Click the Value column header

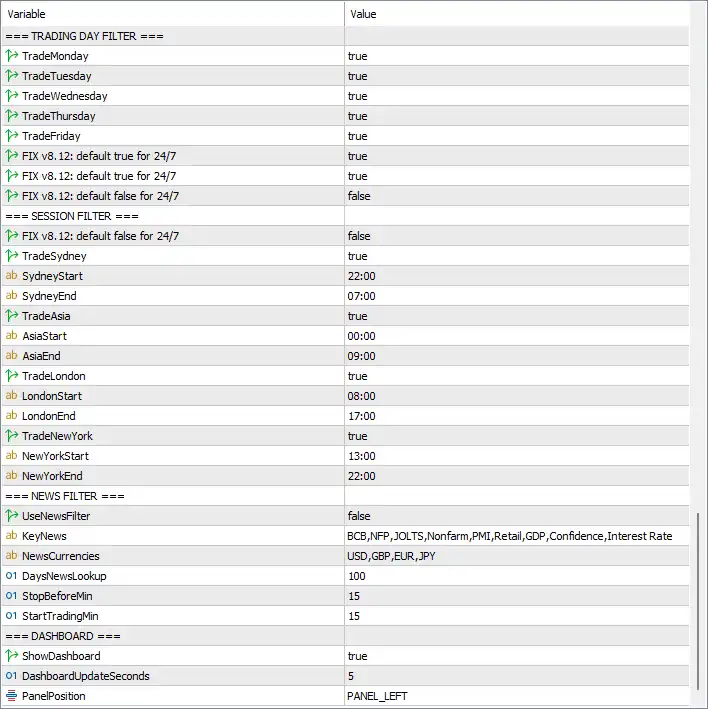click(517, 14)
